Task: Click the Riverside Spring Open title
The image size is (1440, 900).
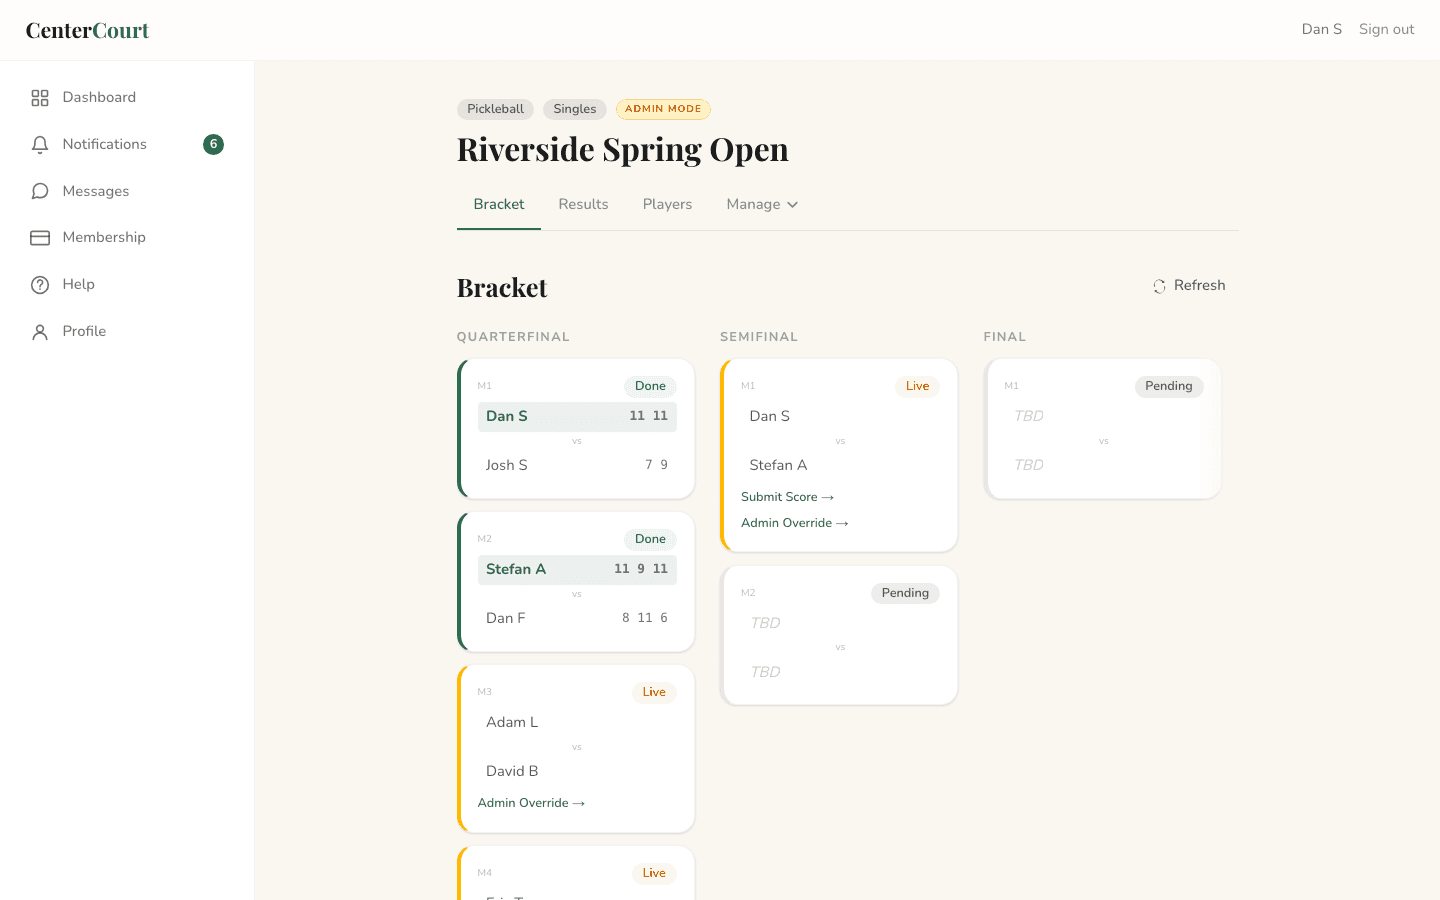Action: point(623,149)
